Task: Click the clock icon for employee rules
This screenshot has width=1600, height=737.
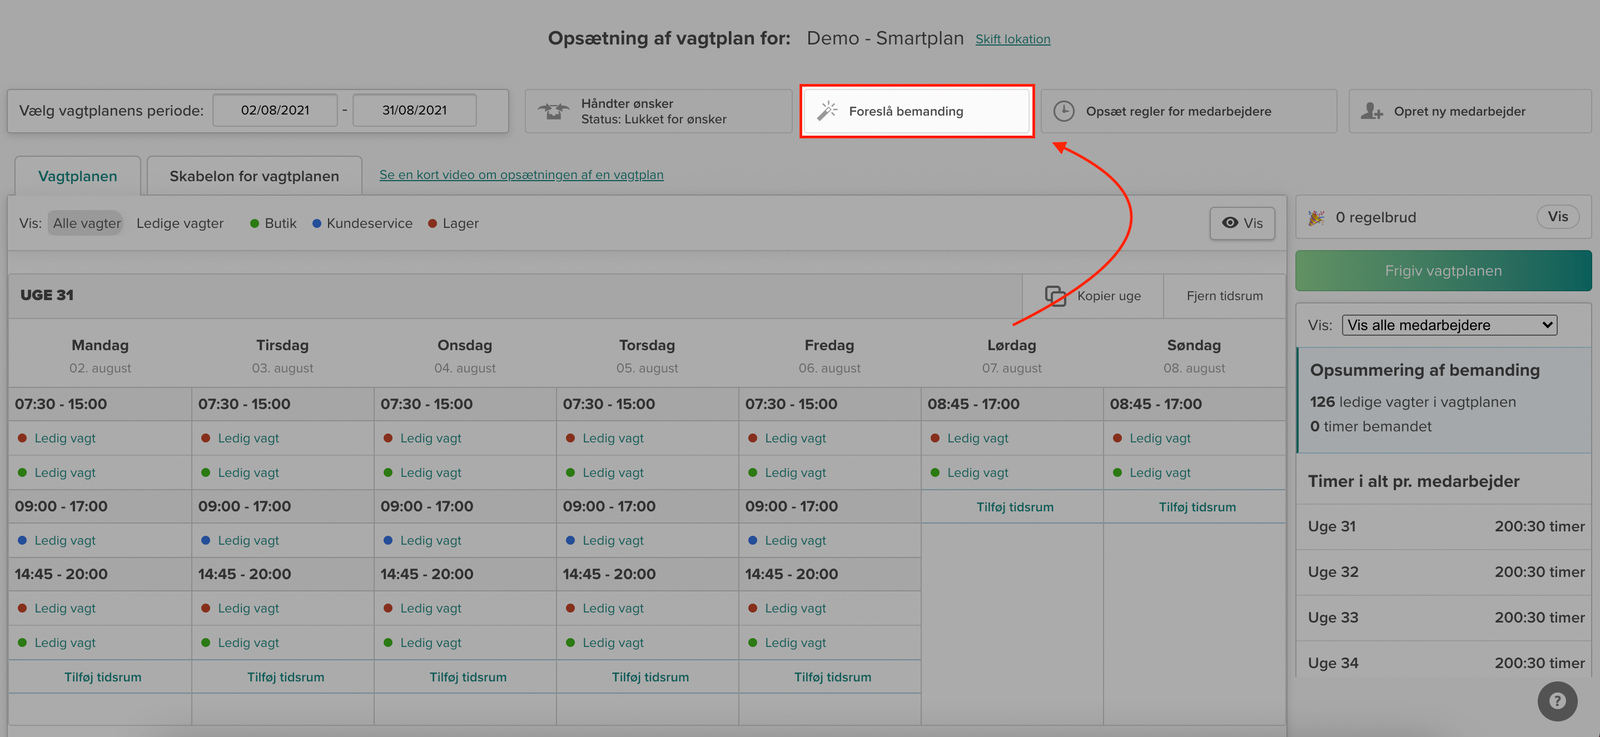Action: tap(1064, 111)
